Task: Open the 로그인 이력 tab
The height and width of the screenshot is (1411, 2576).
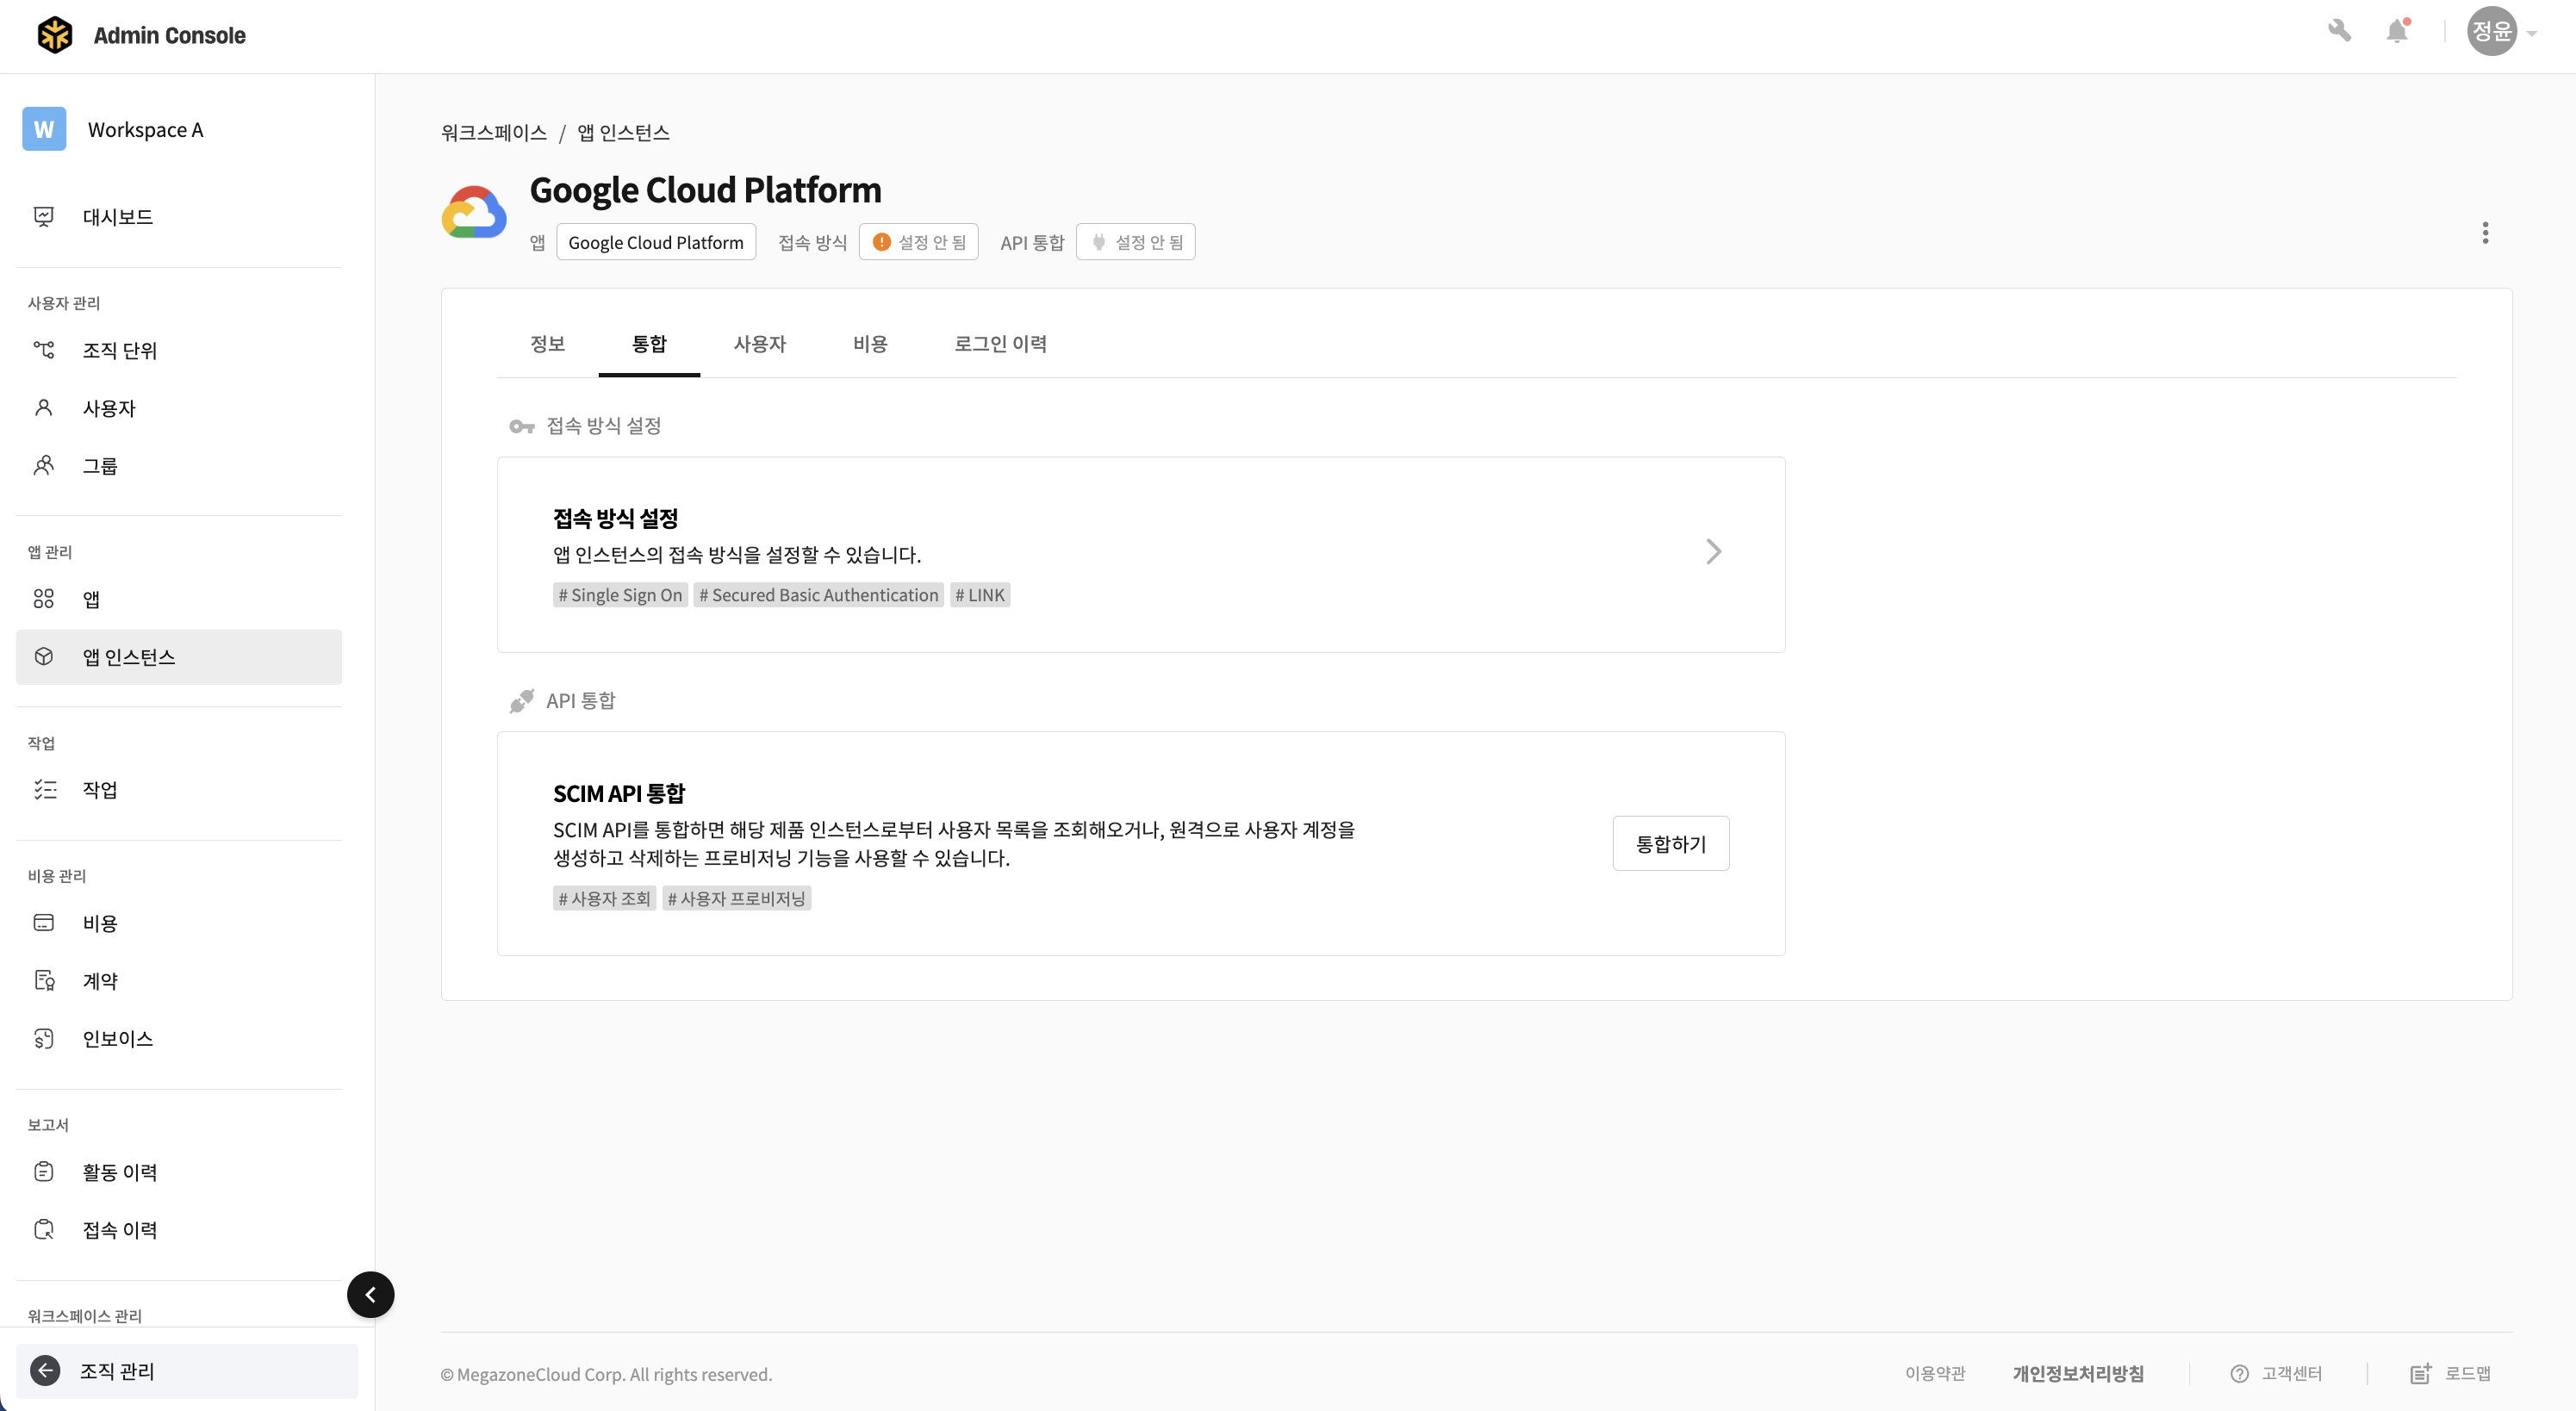Action: click(1000, 344)
